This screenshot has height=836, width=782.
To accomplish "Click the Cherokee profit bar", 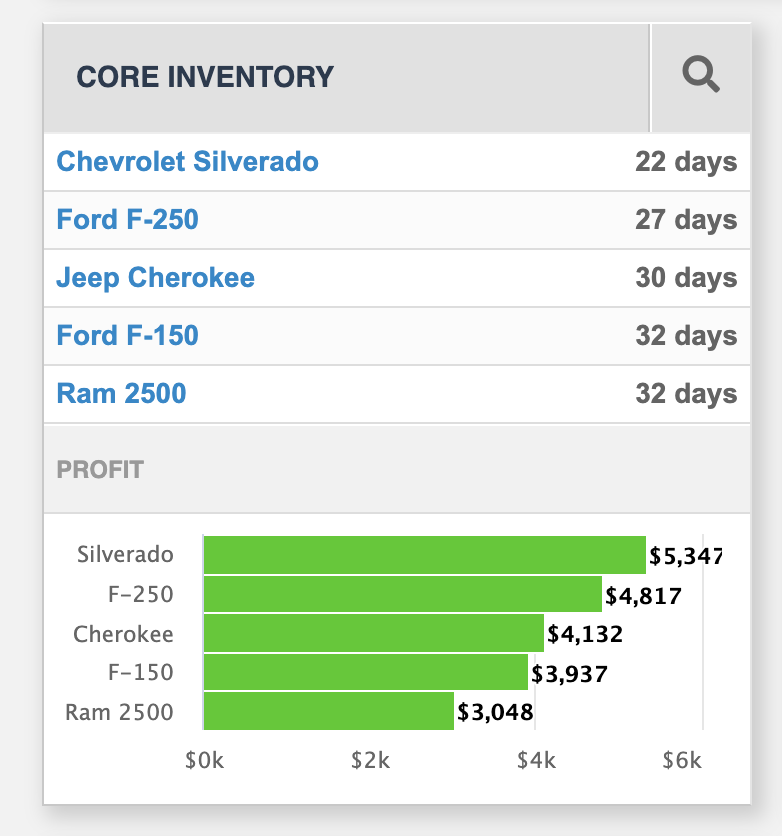I will pos(373,634).
